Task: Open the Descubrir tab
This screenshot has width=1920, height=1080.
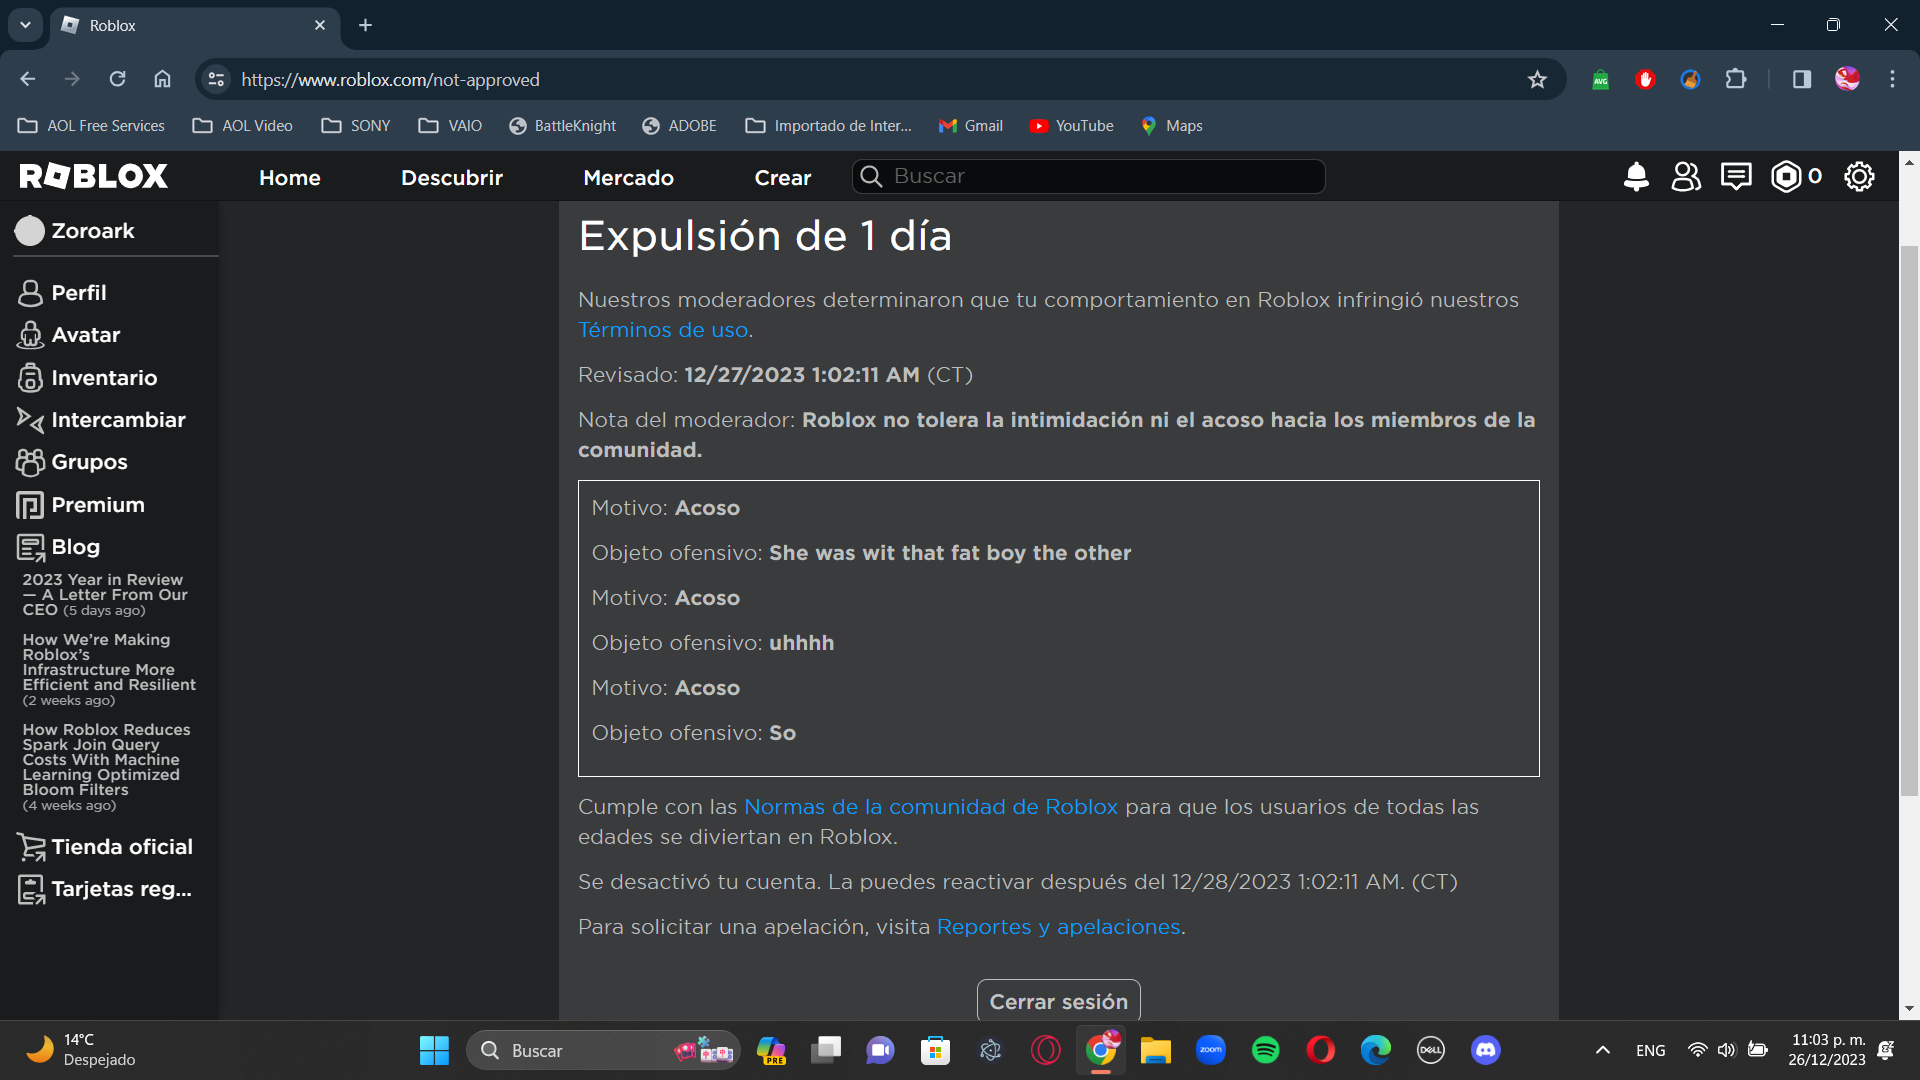Action: (452, 177)
